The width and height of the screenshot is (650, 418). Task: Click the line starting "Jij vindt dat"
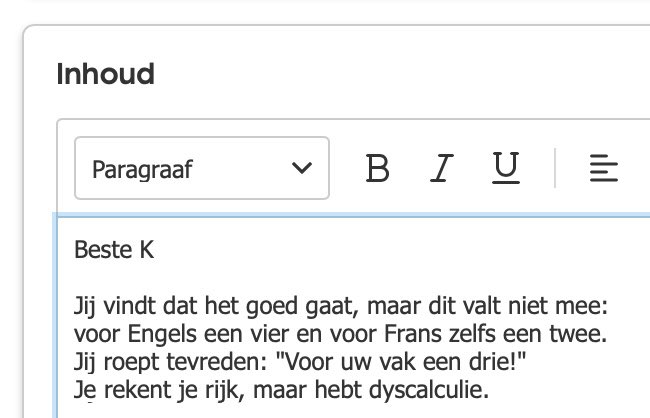(x=120, y=303)
